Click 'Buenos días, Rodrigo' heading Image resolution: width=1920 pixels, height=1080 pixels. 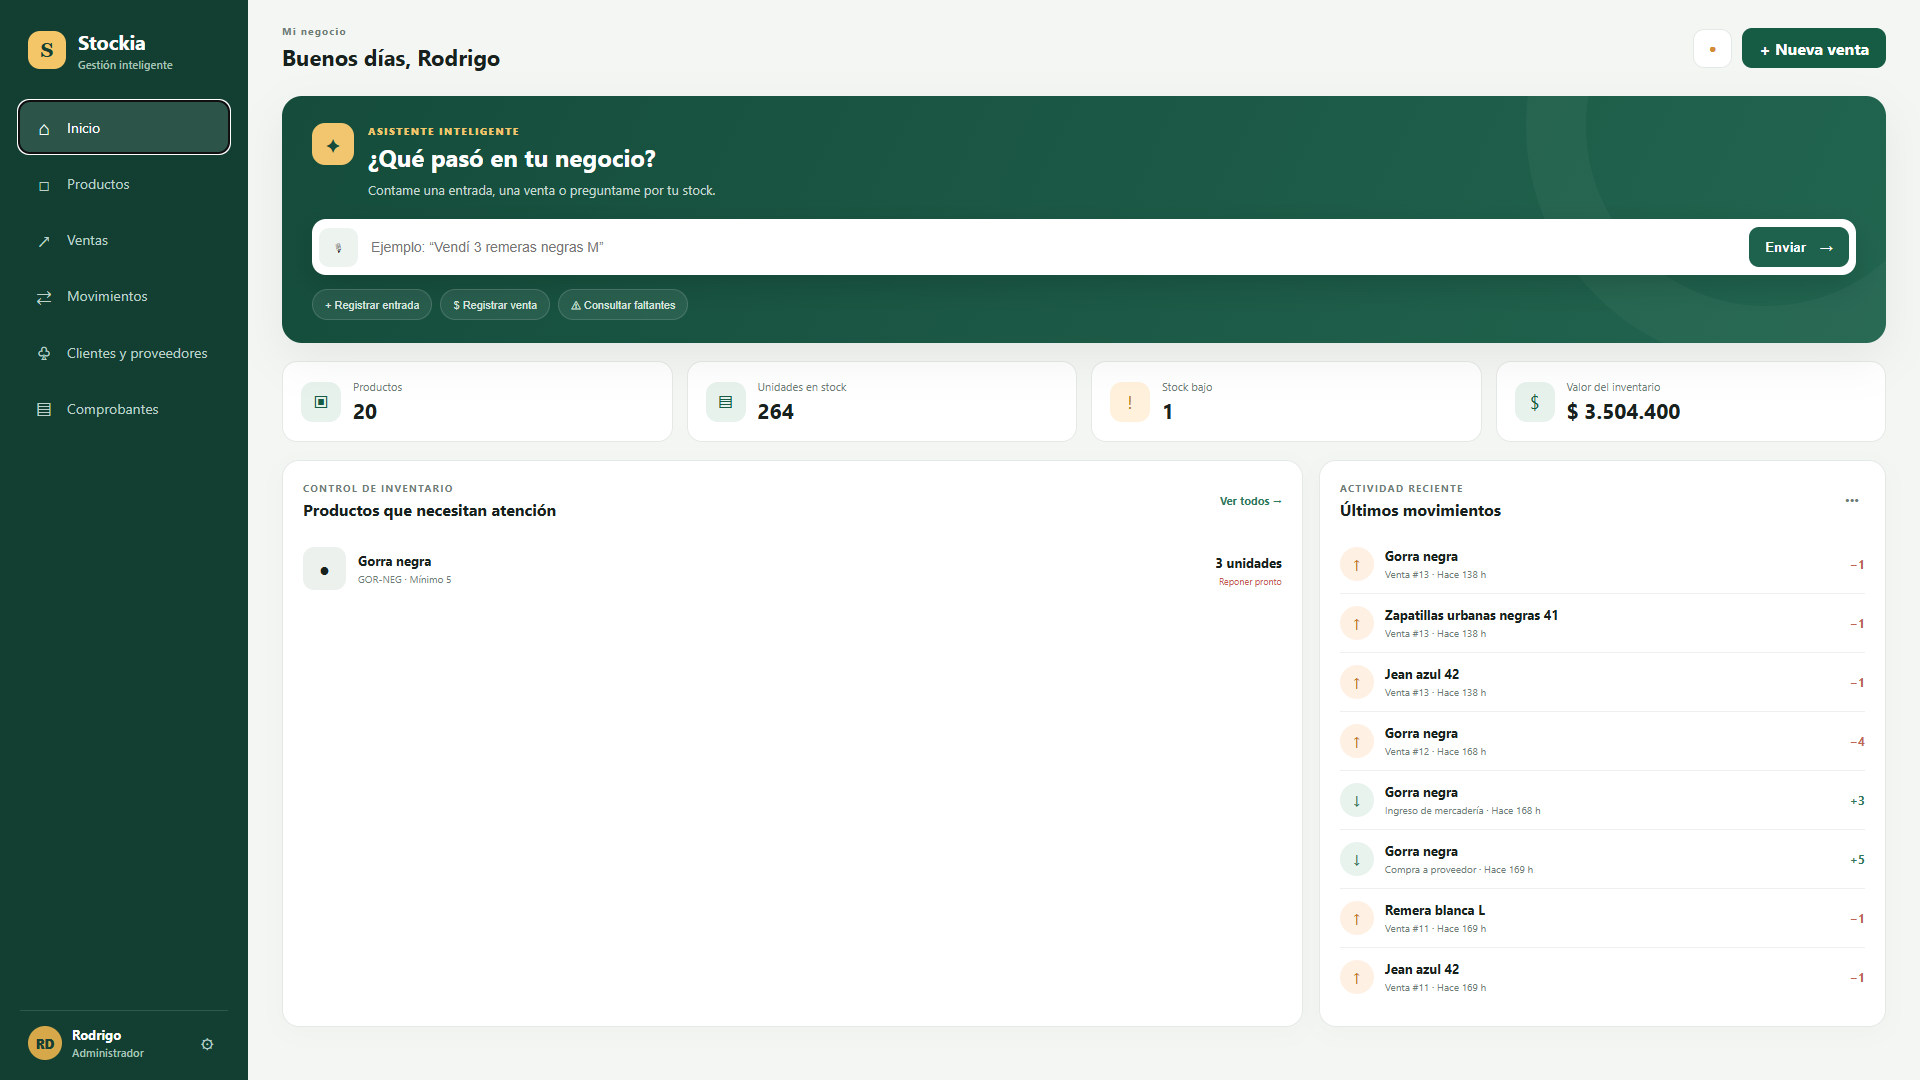[391, 58]
